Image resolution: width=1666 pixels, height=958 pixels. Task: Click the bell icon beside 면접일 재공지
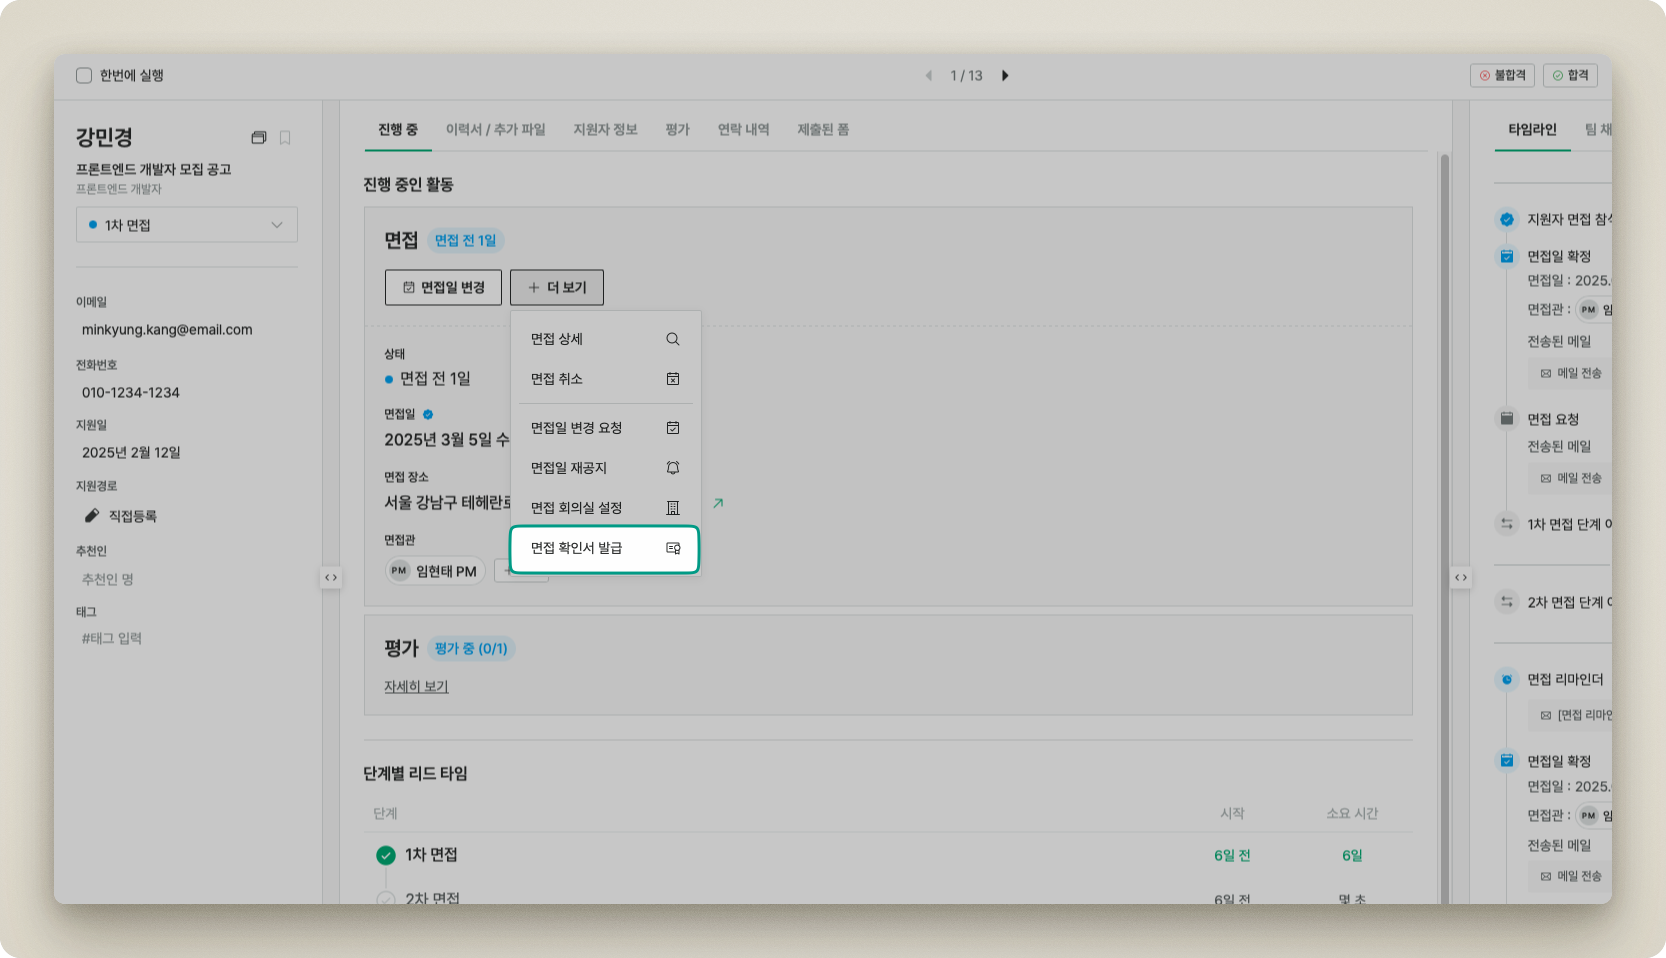click(x=673, y=467)
